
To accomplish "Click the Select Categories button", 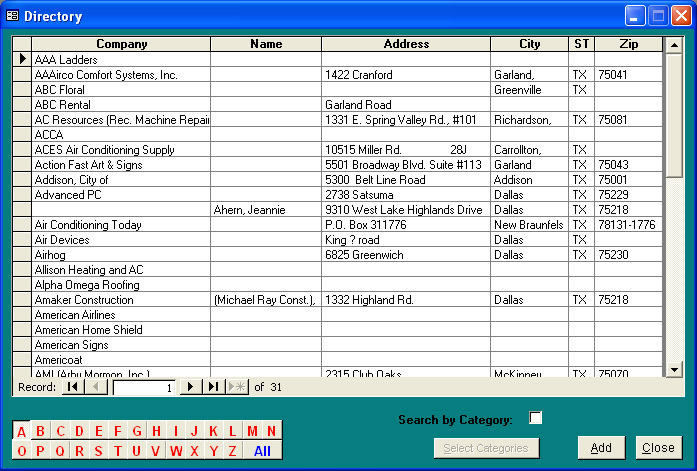I will coord(486,448).
